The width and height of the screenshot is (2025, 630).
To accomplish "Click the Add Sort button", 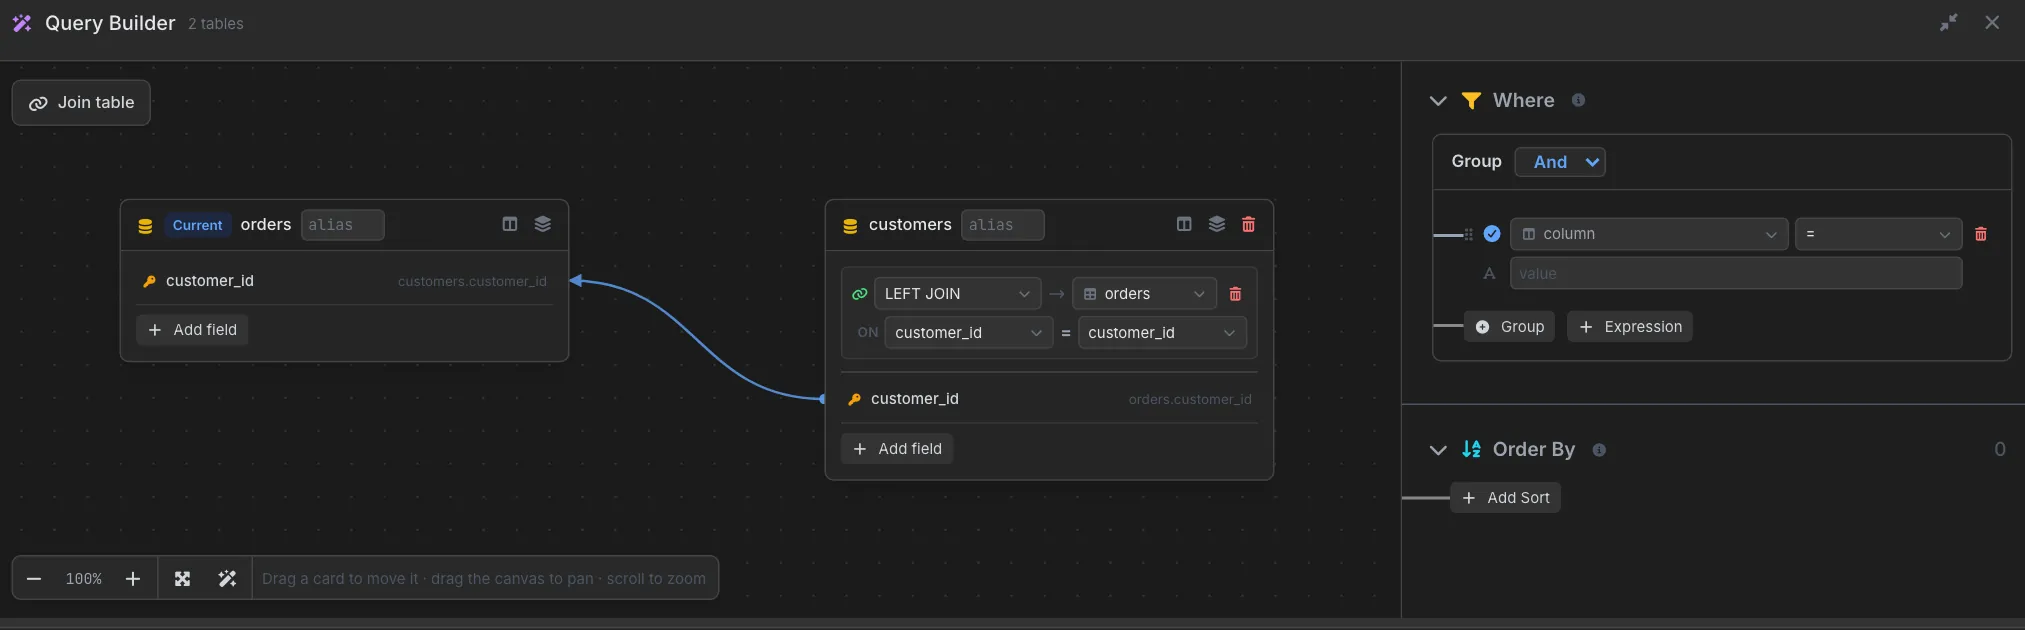I will click(x=1505, y=498).
